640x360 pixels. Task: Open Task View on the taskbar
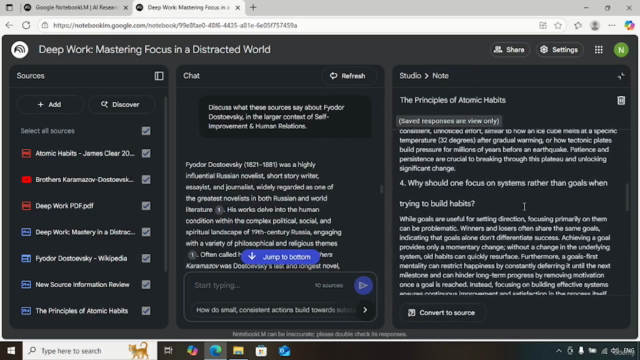168,351
